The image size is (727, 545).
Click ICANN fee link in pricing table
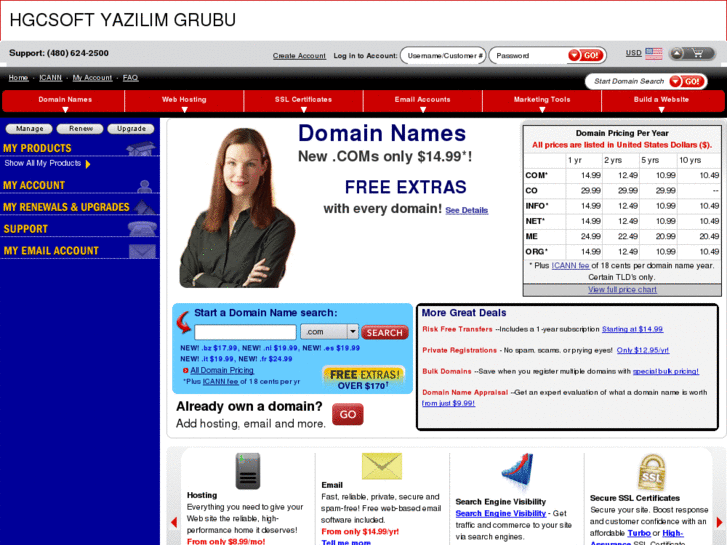pyautogui.click(x=570, y=266)
